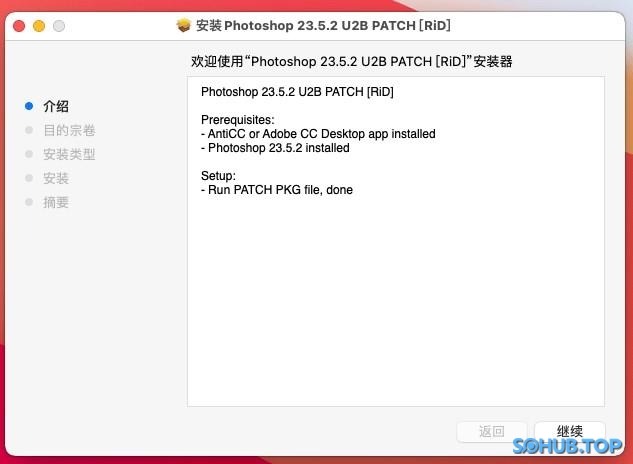Click the disabled 返回 (Back) button
Image resolution: width=633 pixels, height=464 pixels.
pyautogui.click(x=492, y=431)
